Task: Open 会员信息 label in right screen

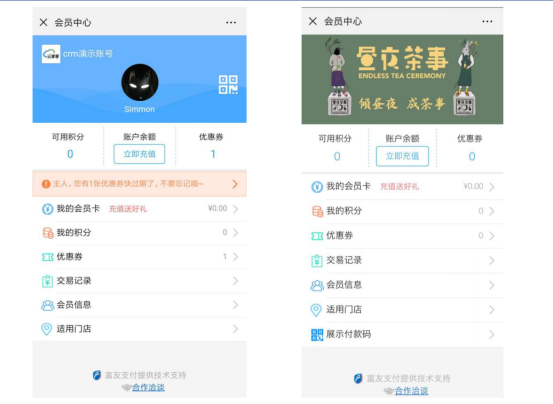Action: 344,284
